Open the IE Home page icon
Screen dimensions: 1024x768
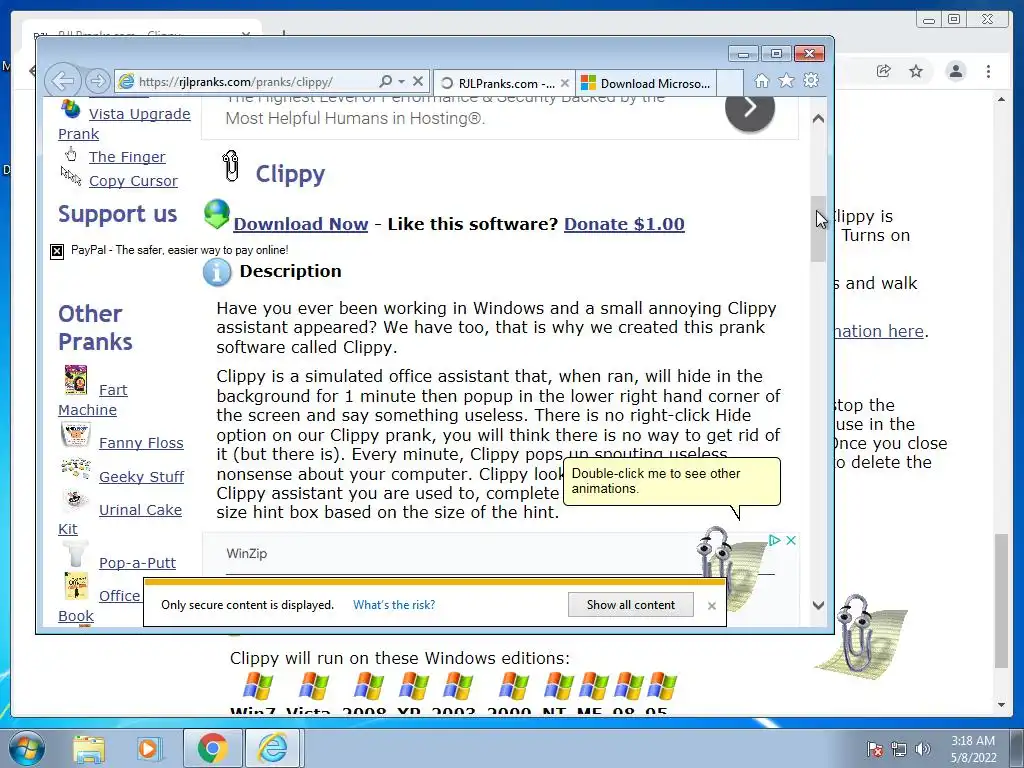[x=761, y=80]
